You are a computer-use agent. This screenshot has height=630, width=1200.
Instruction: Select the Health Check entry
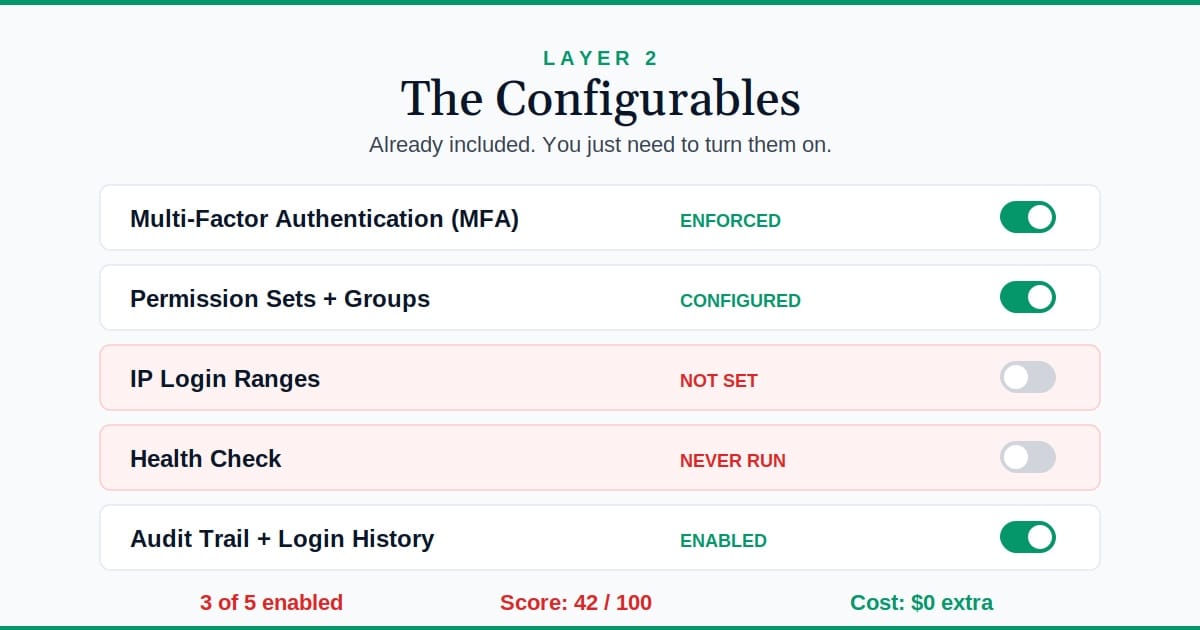(x=400, y=457)
